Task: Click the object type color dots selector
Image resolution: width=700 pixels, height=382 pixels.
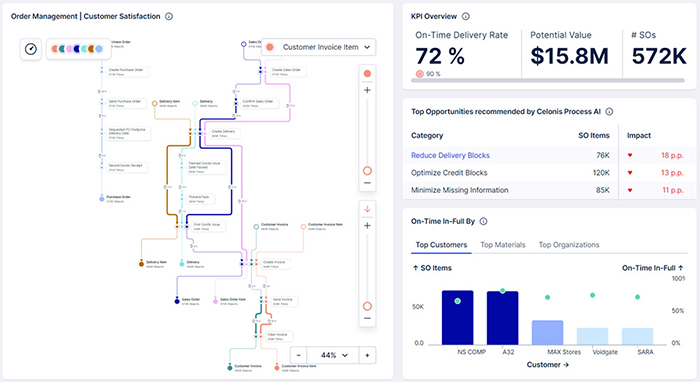Action: (x=78, y=49)
